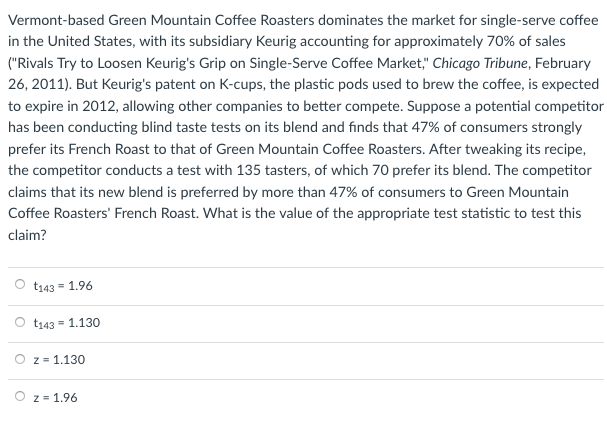This screenshot has height=423, width=607.
Task: Choose the t143 = 1.130 radio button
Action: (20, 322)
